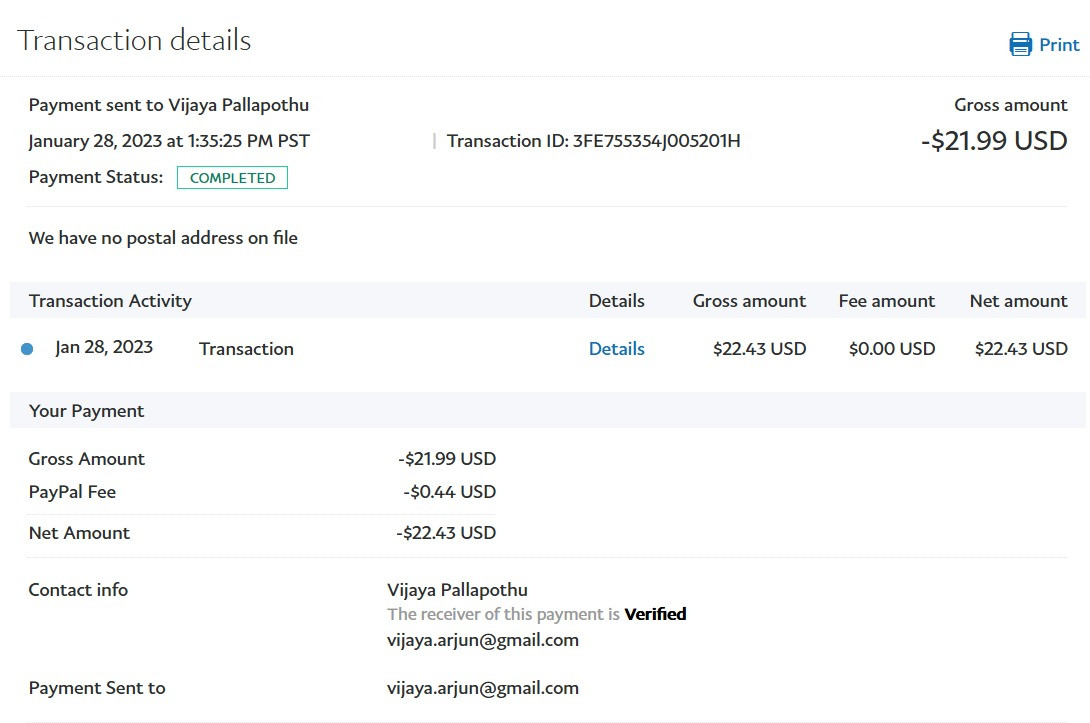Click the printer icon
Screen dimensions: 1090x723
tap(1020, 44)
